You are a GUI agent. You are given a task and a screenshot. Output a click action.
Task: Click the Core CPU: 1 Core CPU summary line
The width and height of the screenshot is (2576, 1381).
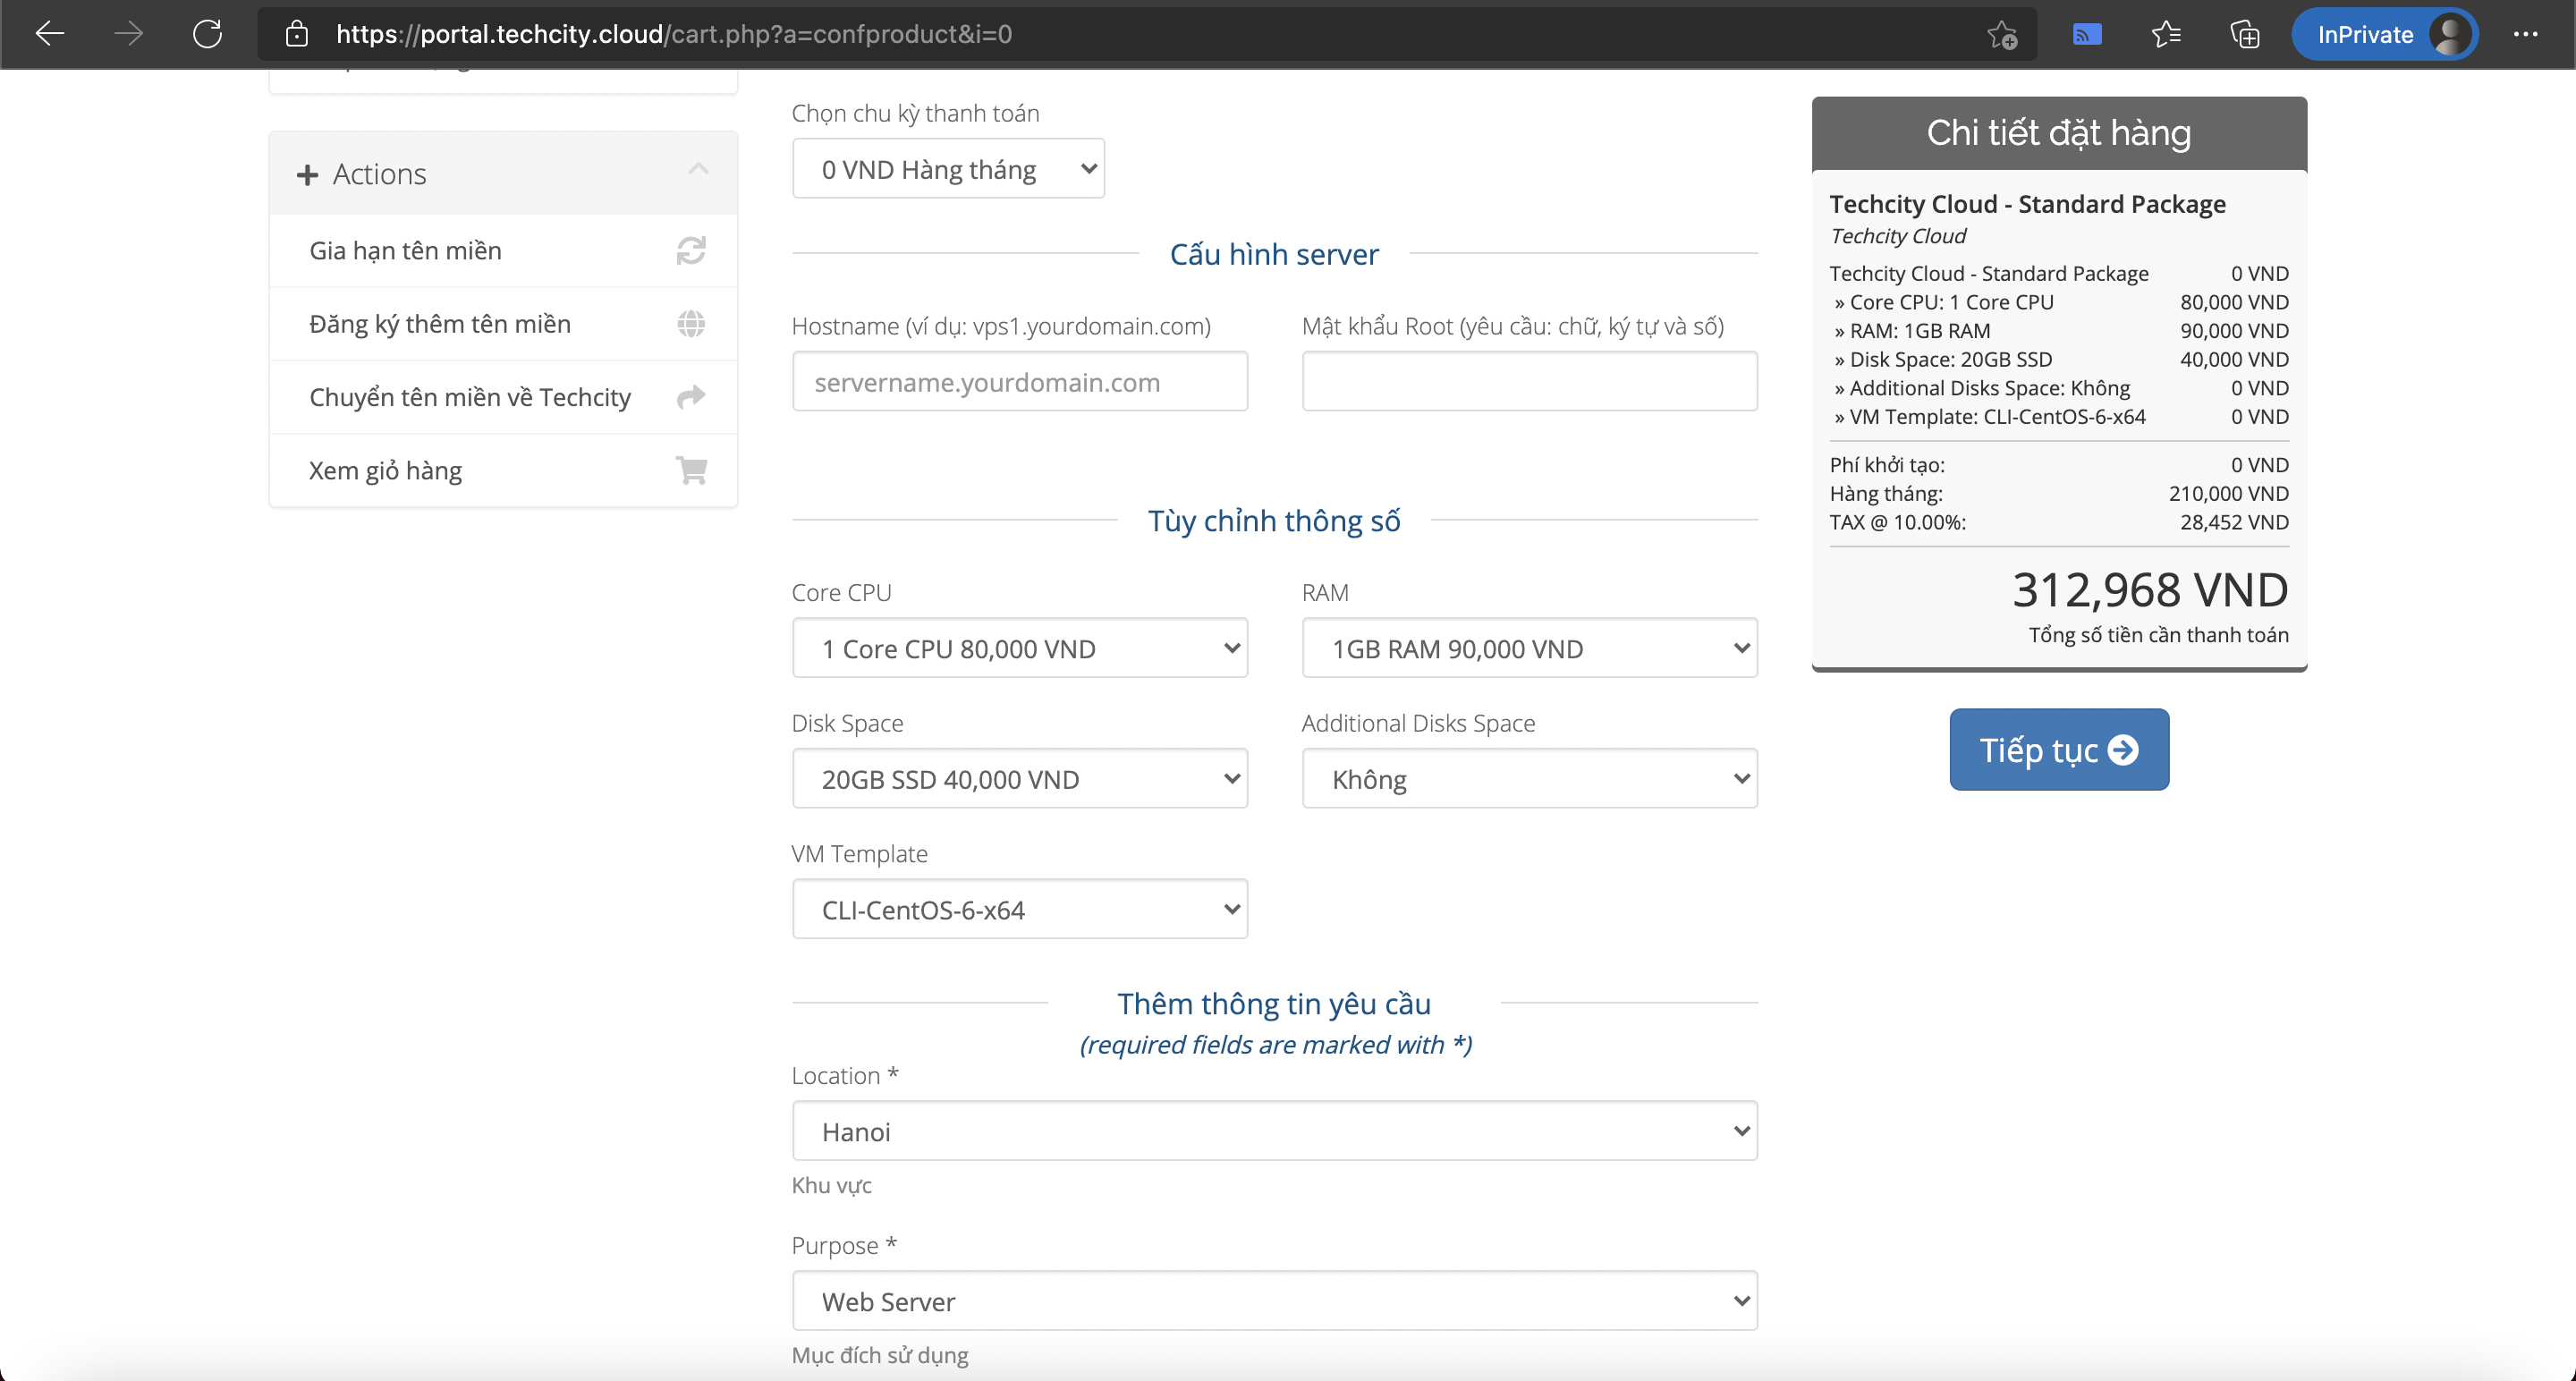point(2059,302)
